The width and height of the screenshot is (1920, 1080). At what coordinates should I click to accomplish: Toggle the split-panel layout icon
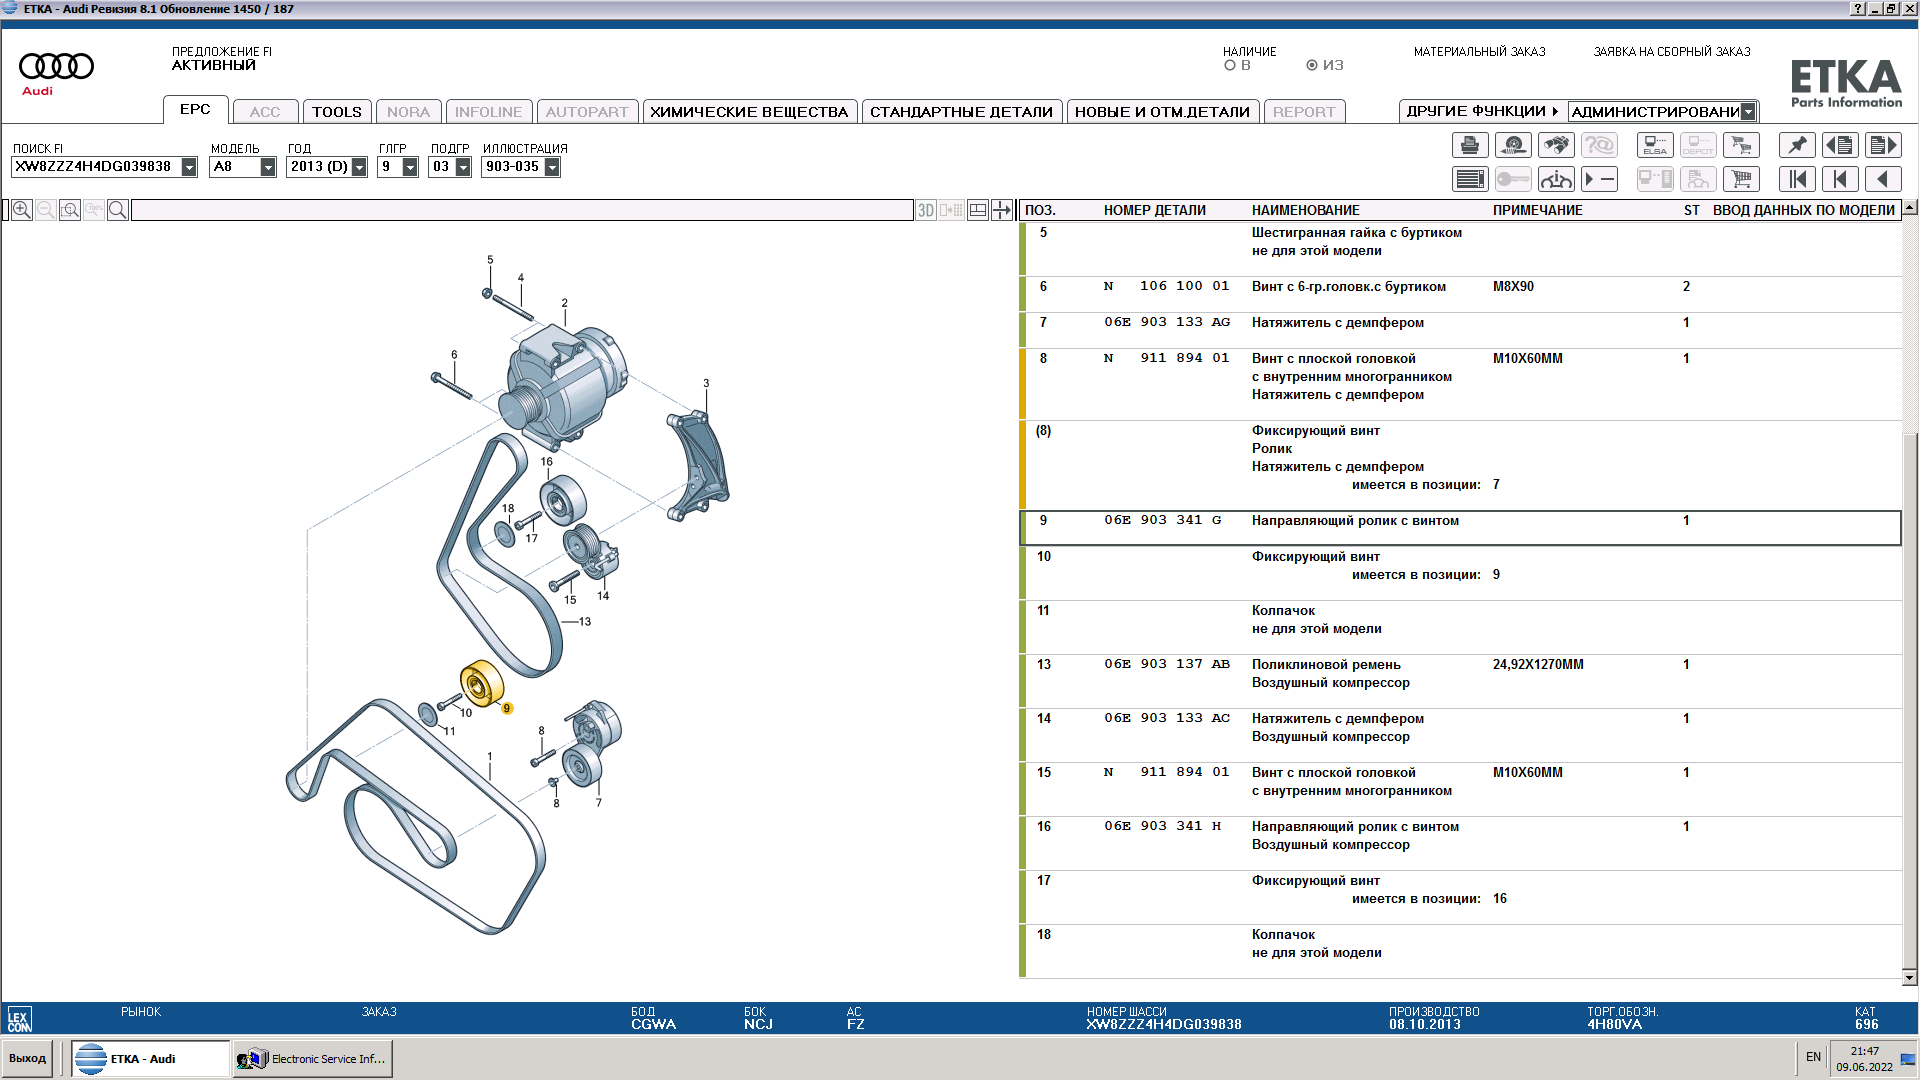978,210
